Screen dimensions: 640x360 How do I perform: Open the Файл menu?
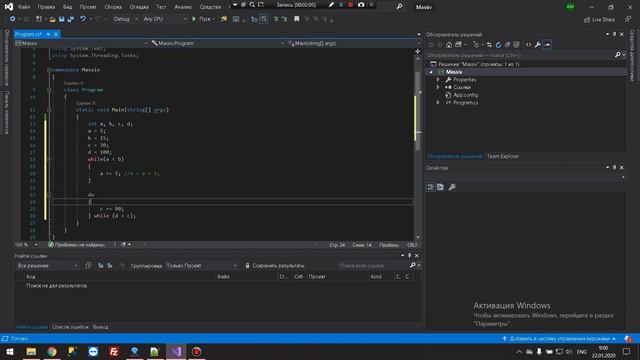pyautogui.click(x=24, y=7)
